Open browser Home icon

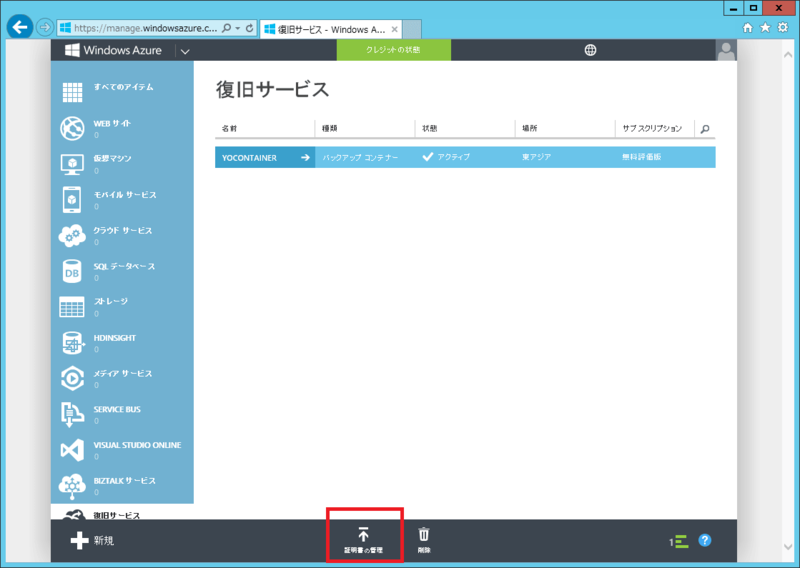tap(747, 28)
